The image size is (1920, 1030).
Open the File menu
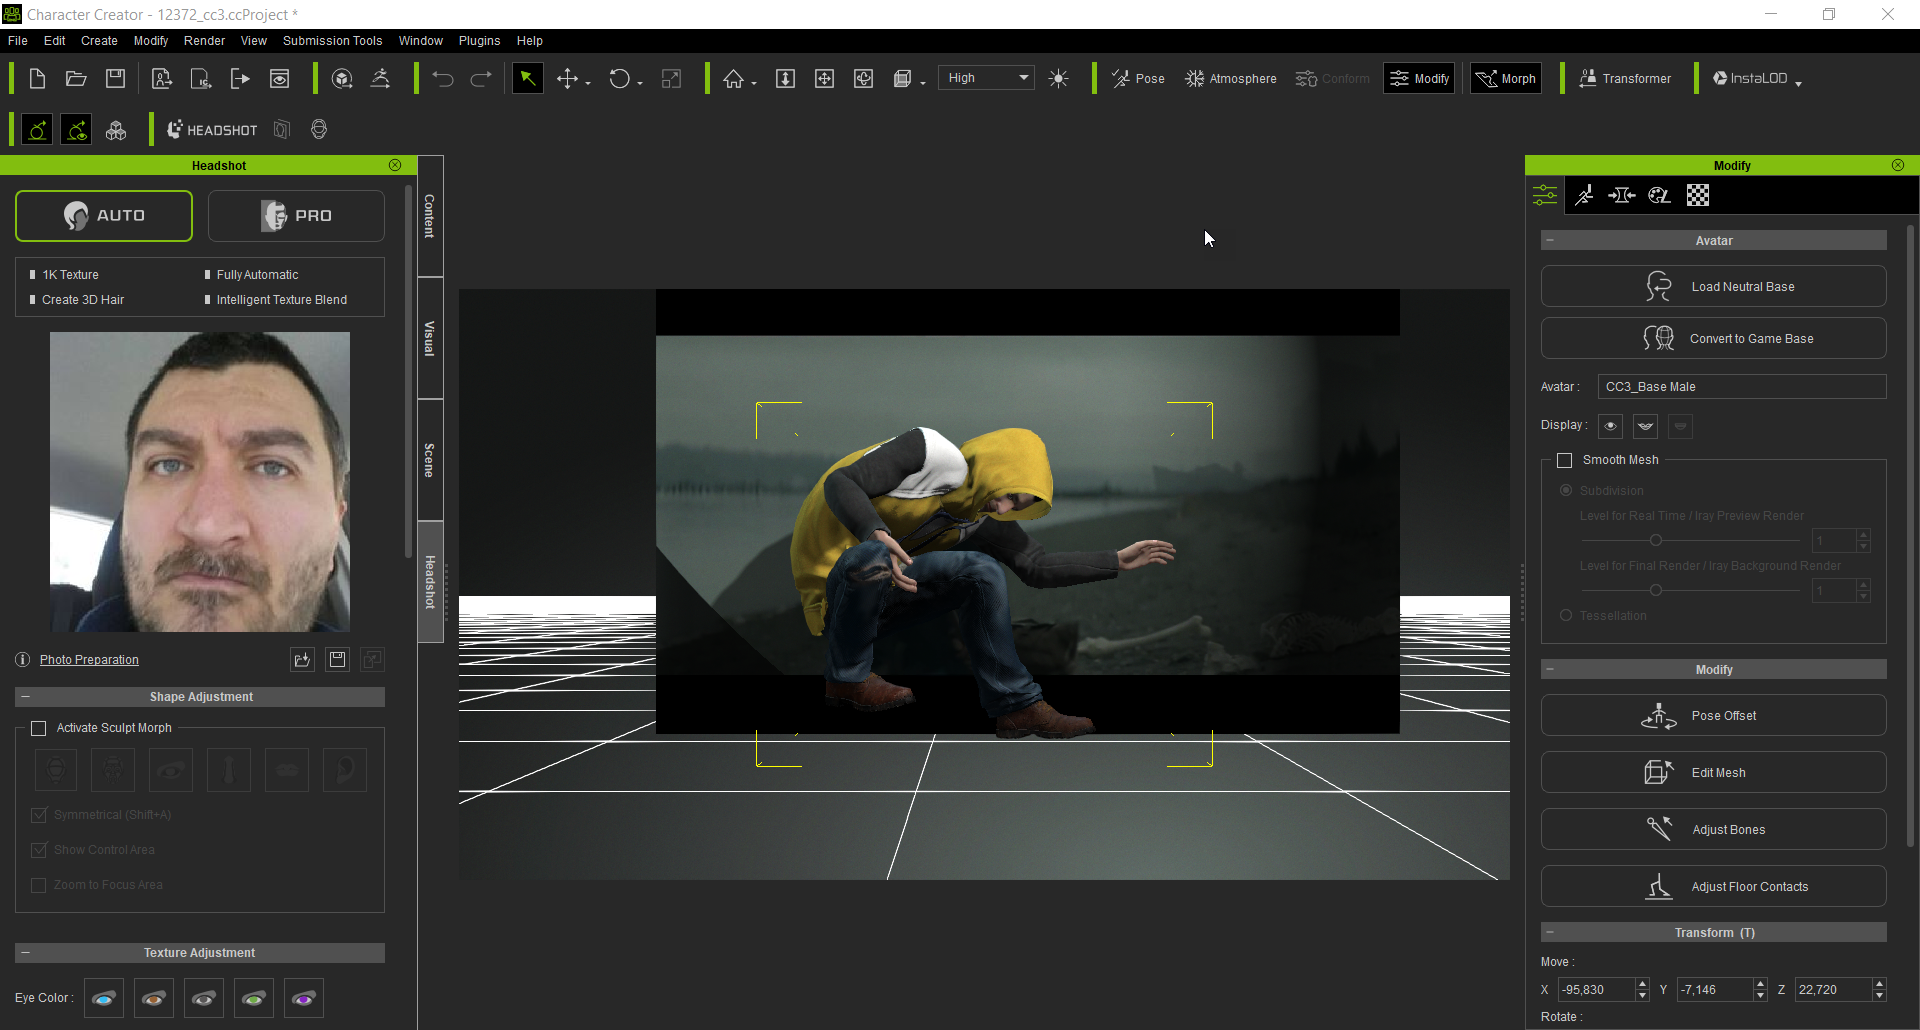[18, 41]
